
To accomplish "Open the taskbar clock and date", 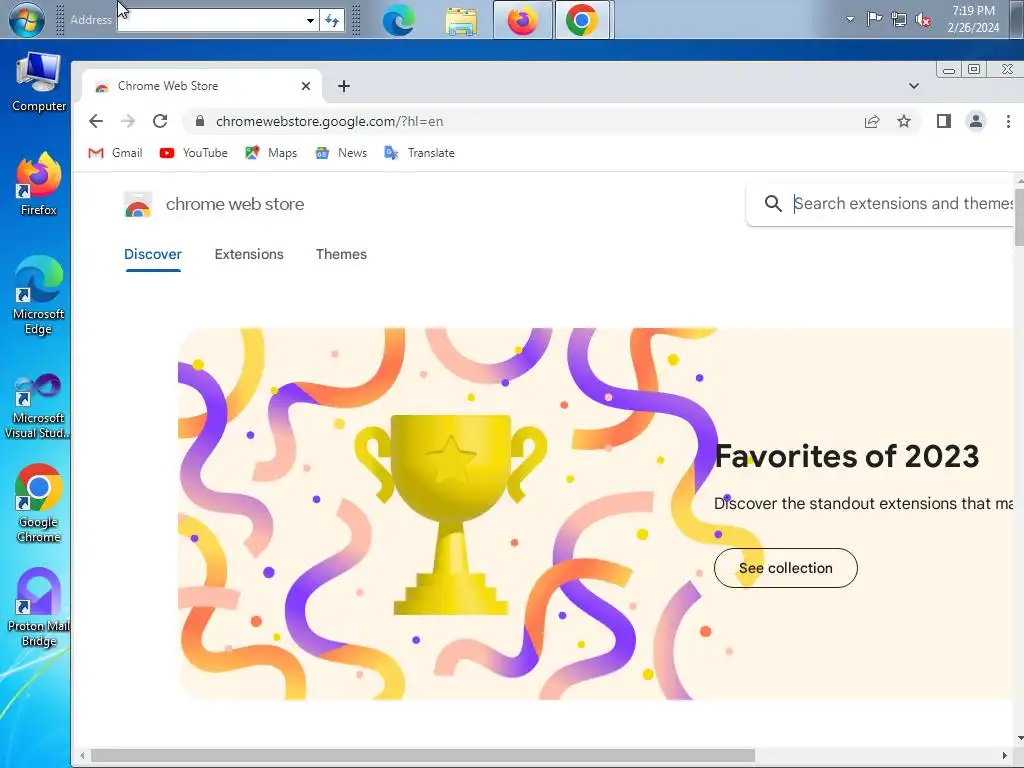I will click(973, 19).
